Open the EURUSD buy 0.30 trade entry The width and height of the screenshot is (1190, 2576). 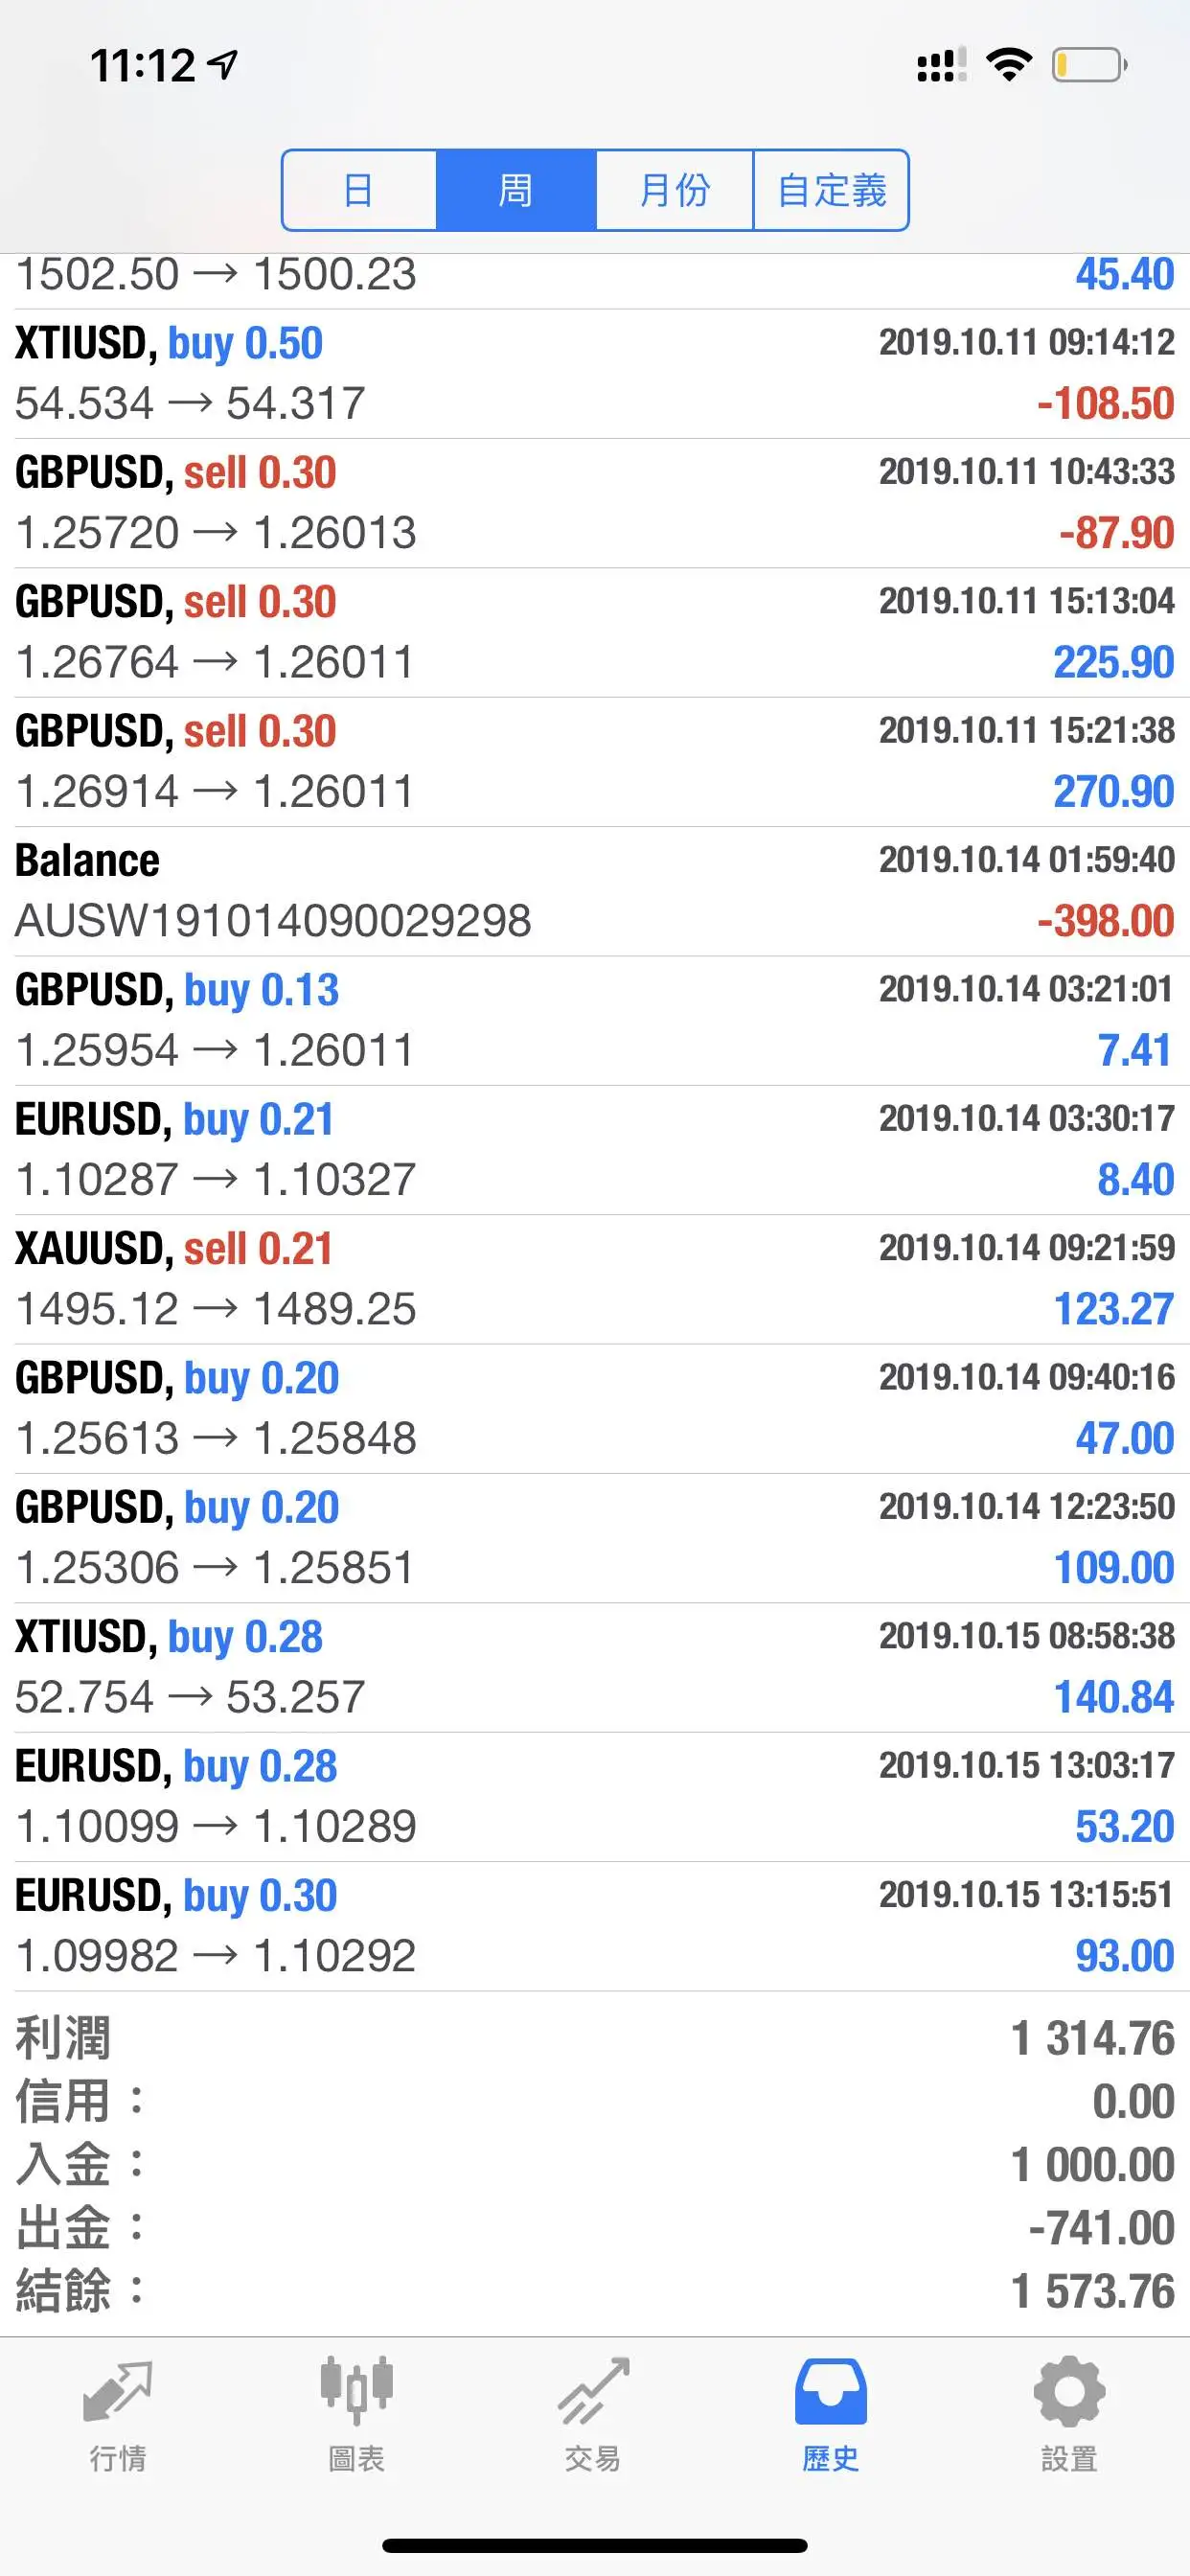point(595,1926)
